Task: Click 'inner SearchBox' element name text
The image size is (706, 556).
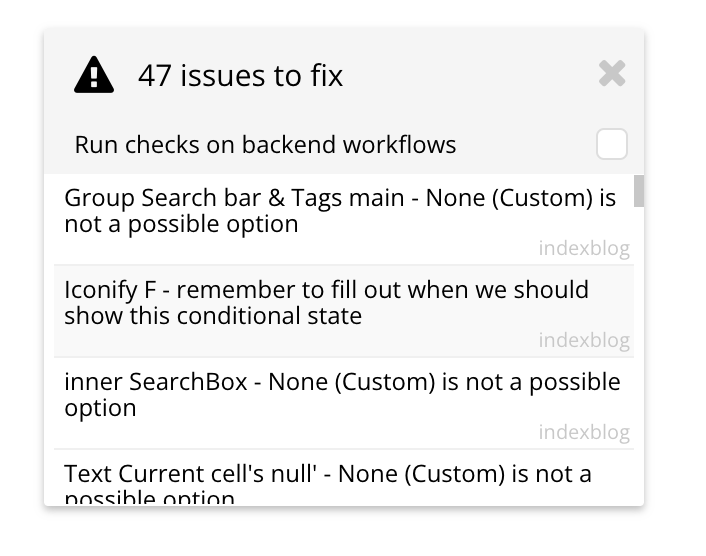Action: pyautogui.click(x=156, y=382)
